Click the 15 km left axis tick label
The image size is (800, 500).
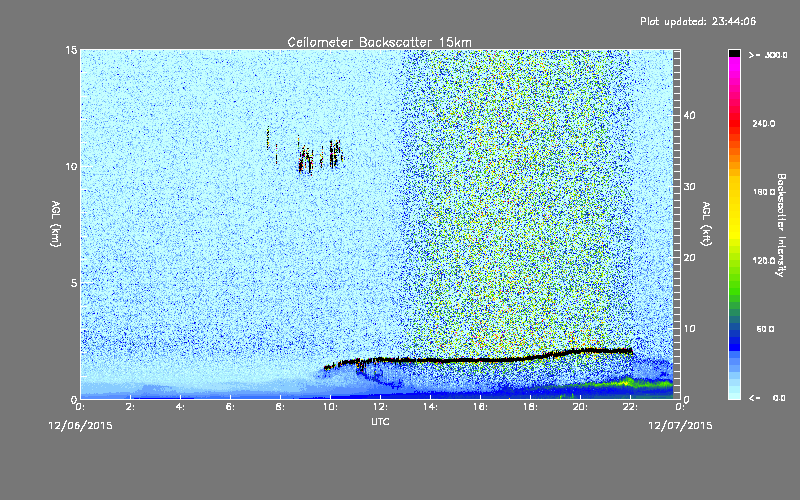(x=71, y=50)
